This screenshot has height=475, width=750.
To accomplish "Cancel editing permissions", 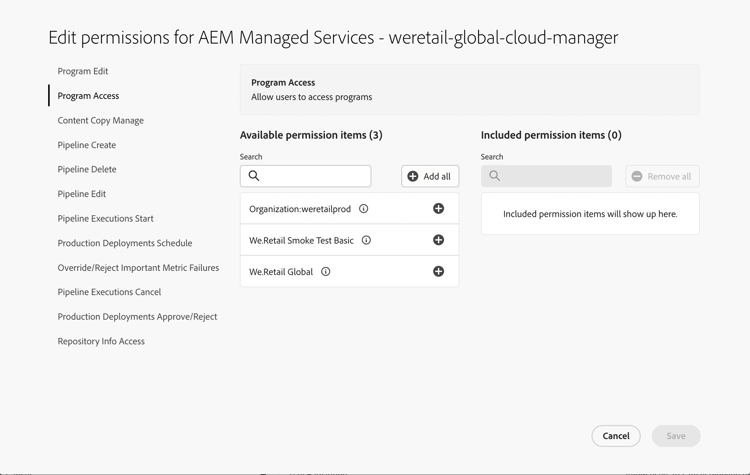I will 616,436.
